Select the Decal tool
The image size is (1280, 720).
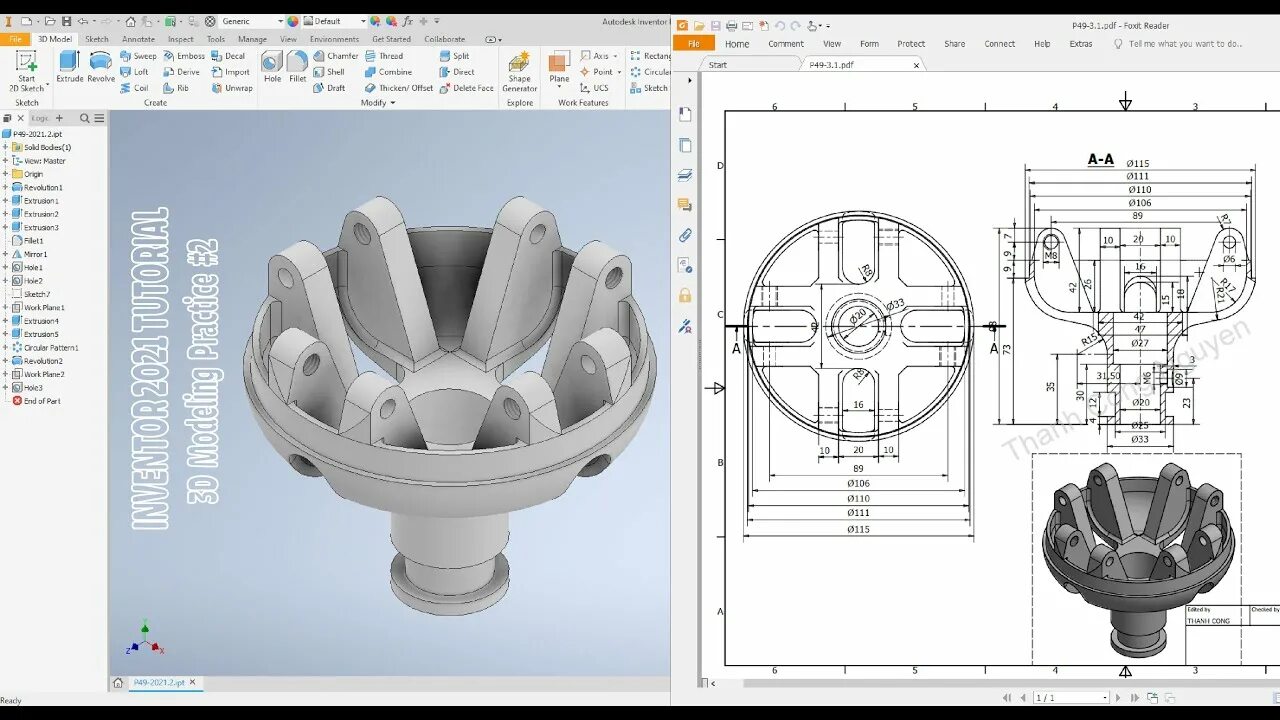tap(228, 56)
